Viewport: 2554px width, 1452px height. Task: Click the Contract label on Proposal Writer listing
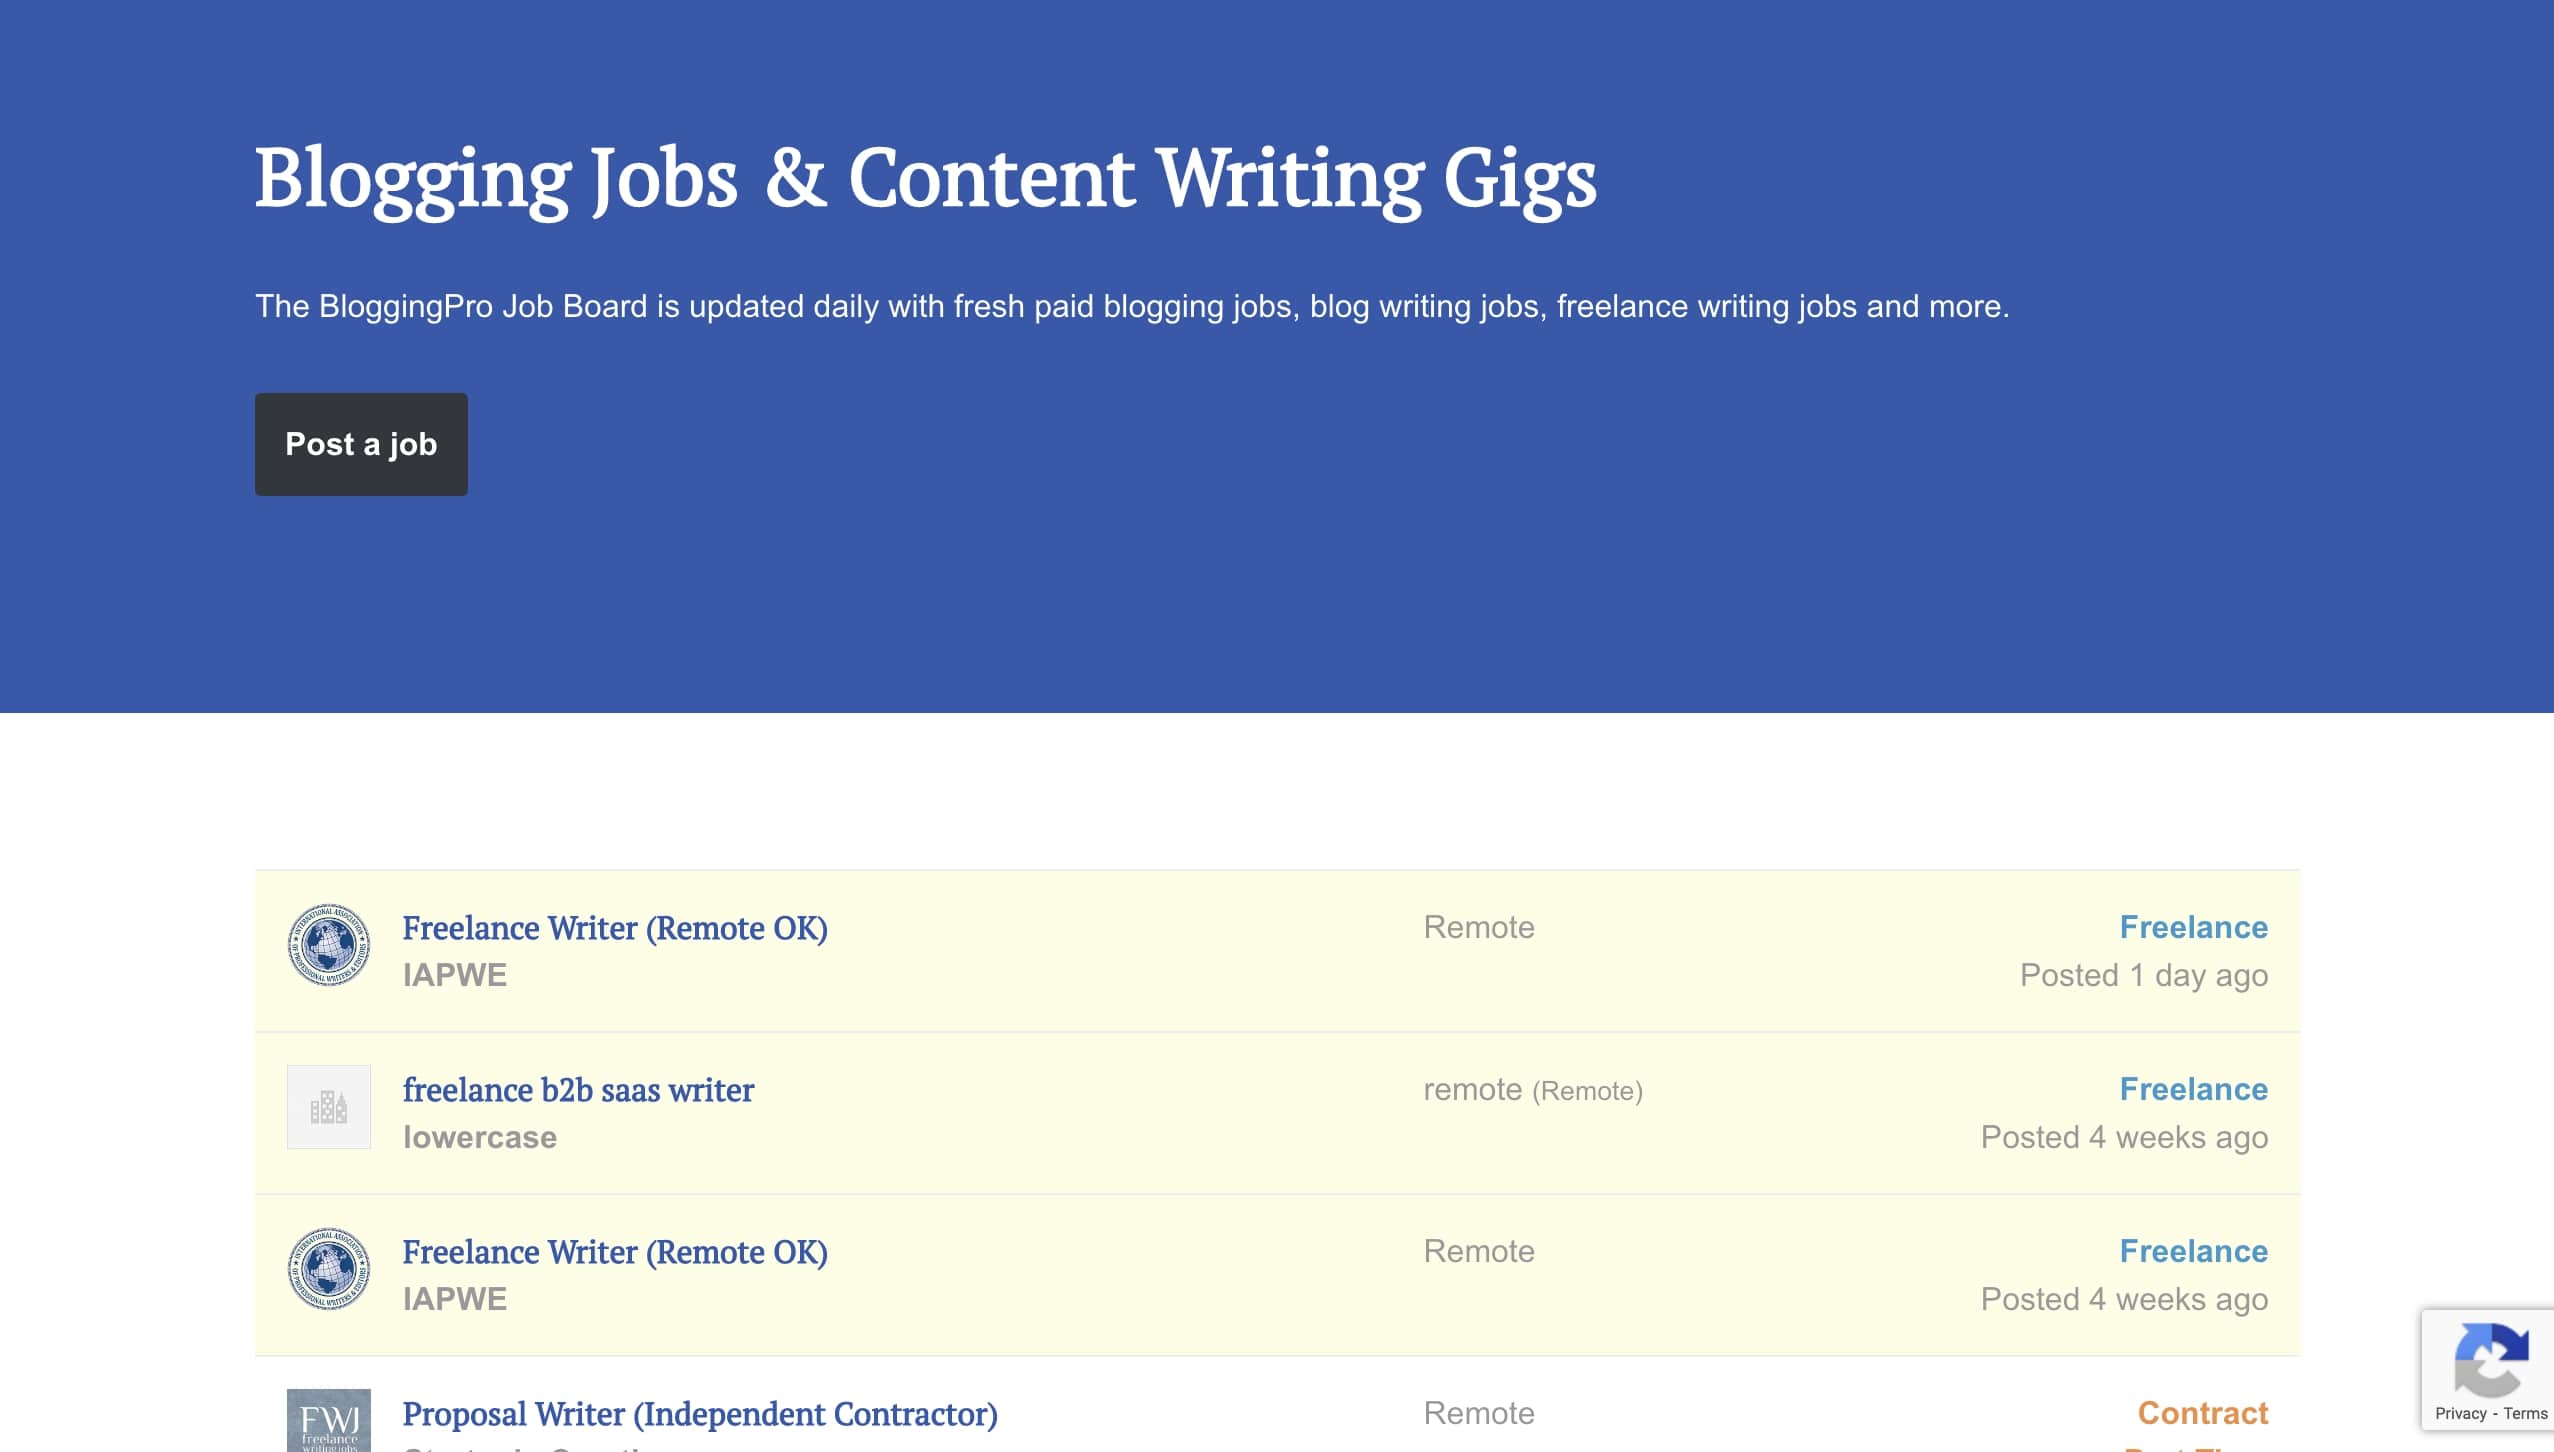[2204, 1413]
